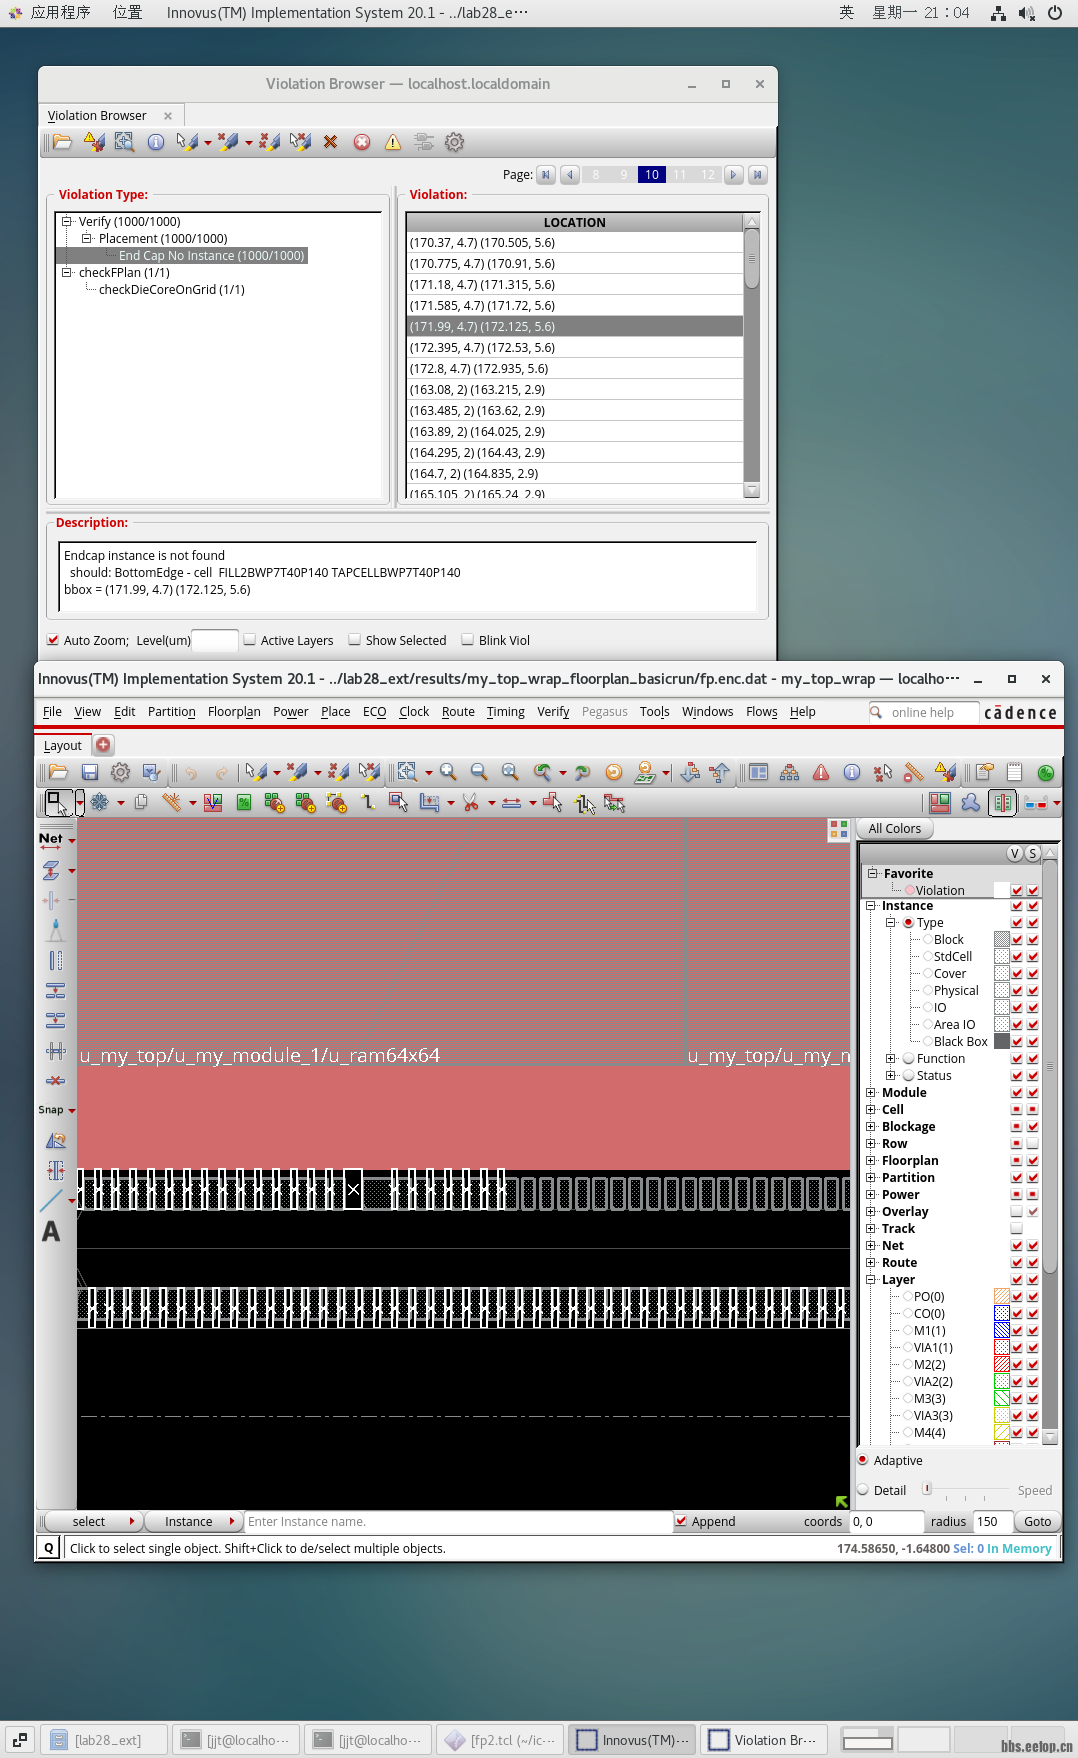Open violation info icon in Violation Browser toolbar
This screenshot has width=1078, height=1758.
click(x=156, y=142)
